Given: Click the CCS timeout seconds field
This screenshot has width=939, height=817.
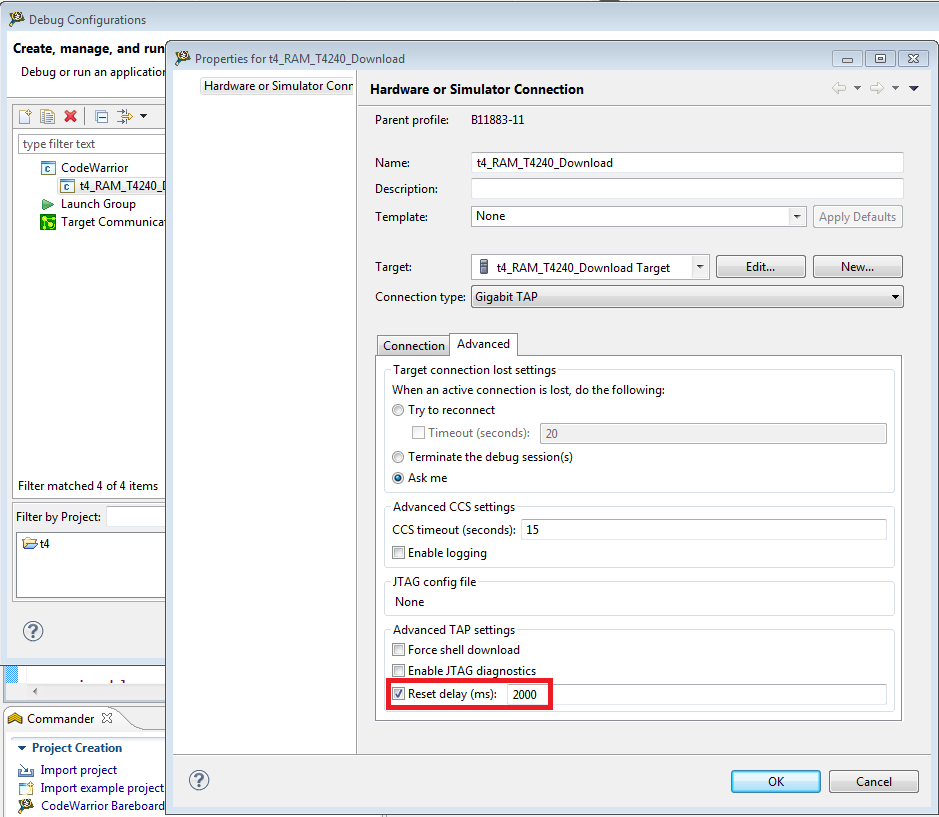Looking at the screenshot, I should click(x=704, y=529).
